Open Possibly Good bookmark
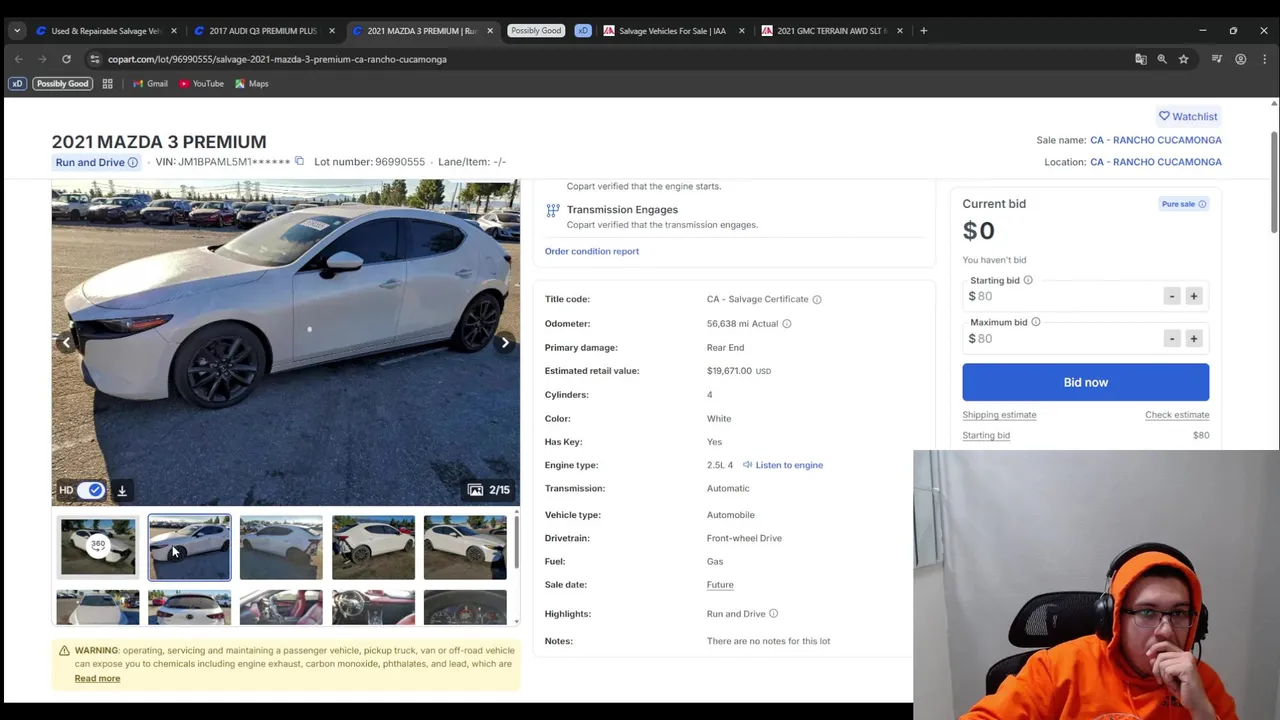1280x720 pixels. tap(62, 84)
